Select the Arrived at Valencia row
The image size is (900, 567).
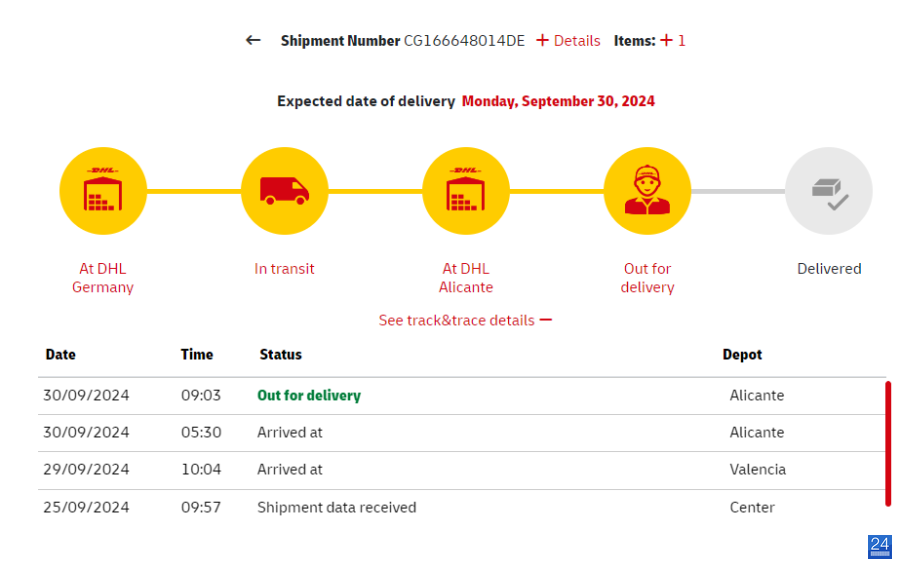(462, 470)
